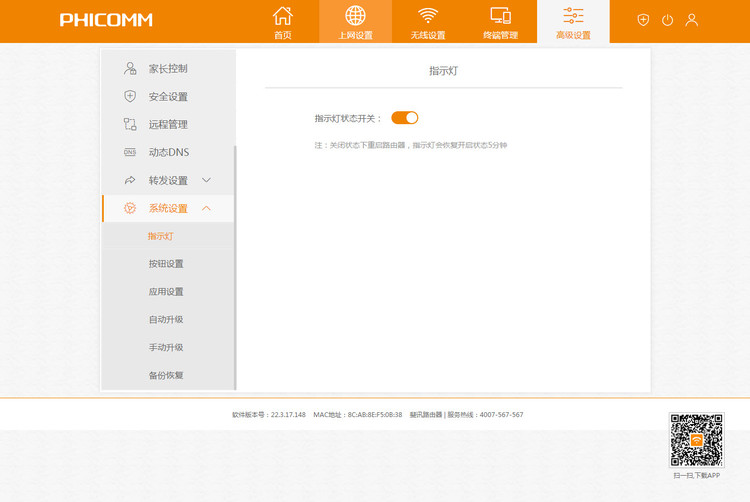Open 安全设置 in the sidebar

[x=168, y=97]
